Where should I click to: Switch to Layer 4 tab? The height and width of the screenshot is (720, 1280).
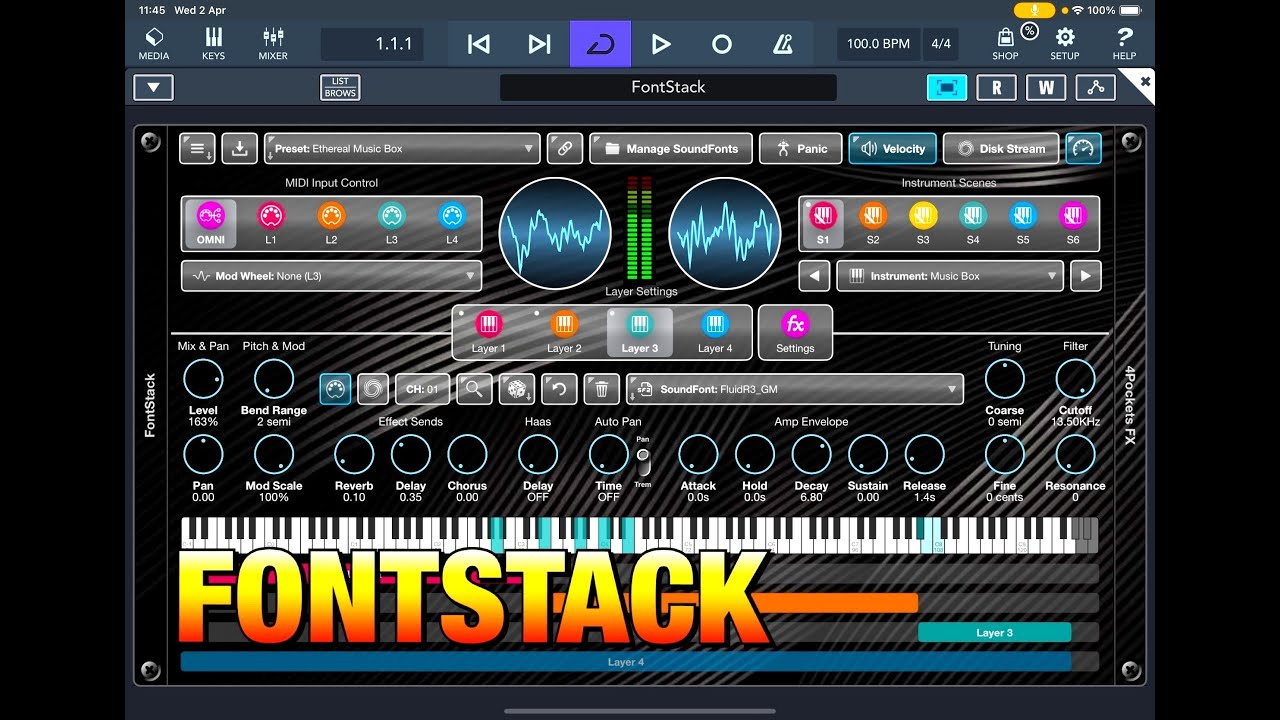click(x=715, y=332)
